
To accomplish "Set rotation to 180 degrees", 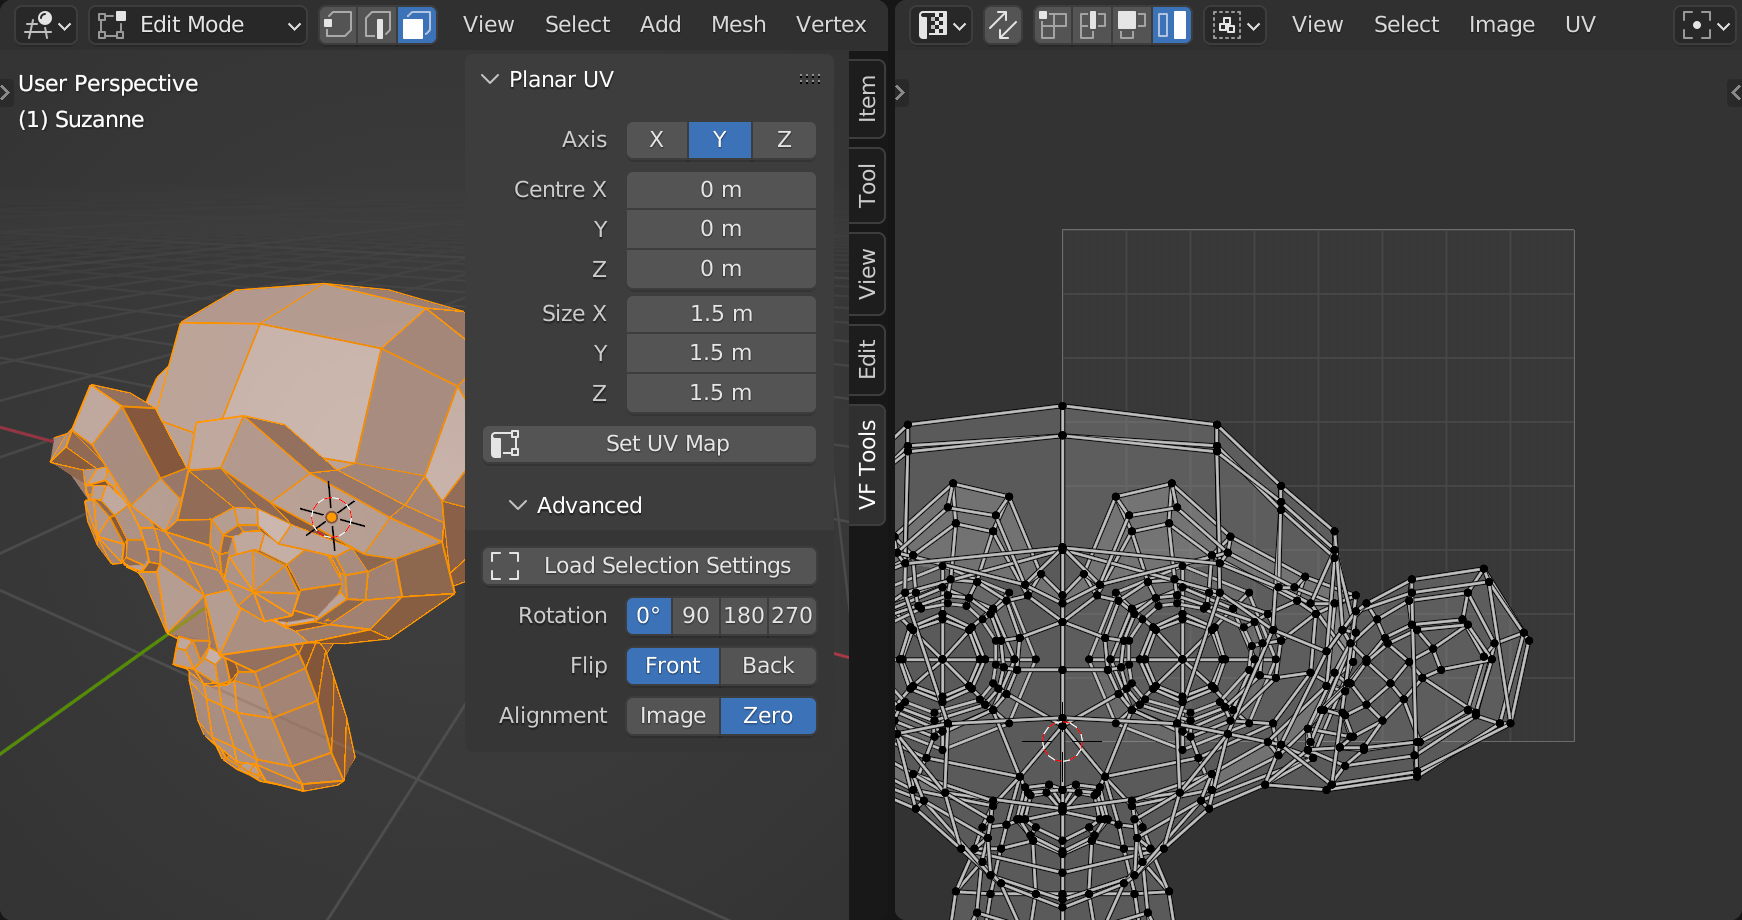I will coord(744,616).
